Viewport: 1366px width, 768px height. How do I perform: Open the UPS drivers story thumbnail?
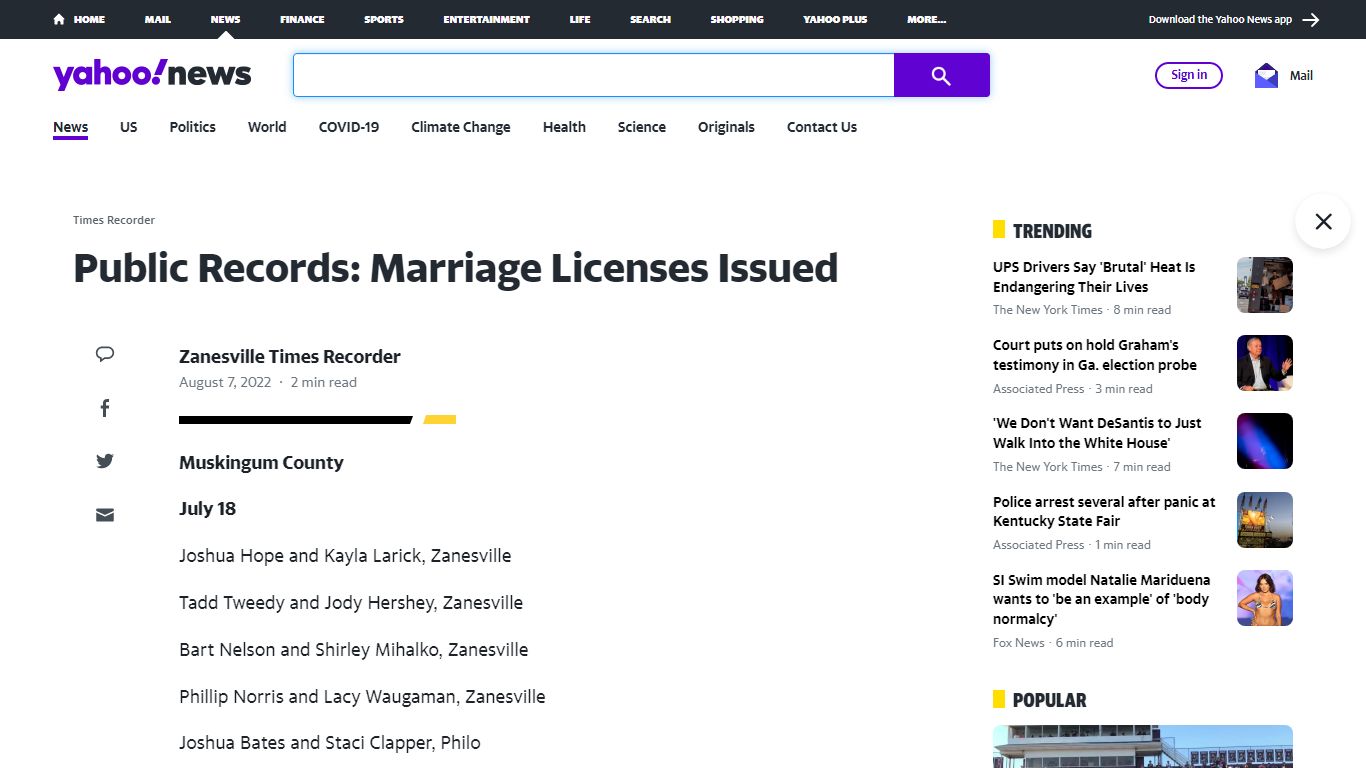click(x=1265, y=285)
